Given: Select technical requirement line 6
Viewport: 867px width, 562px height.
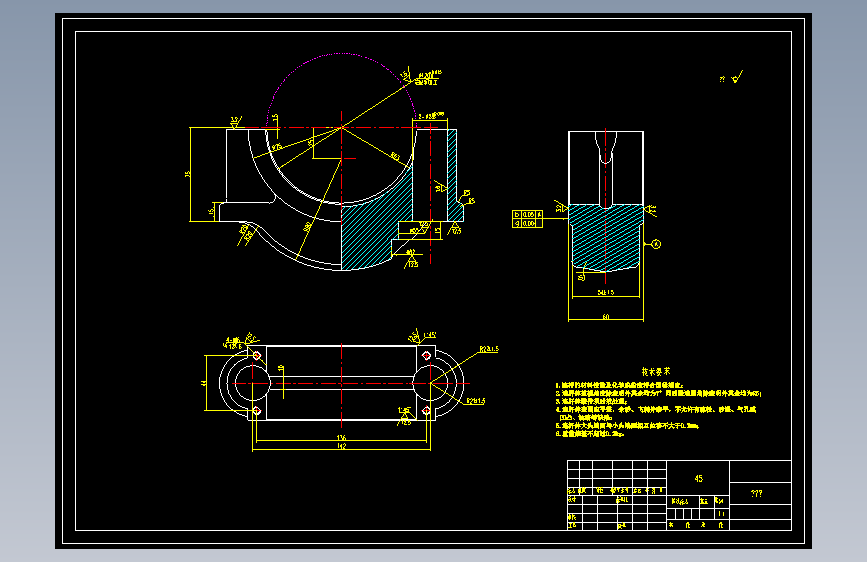Looking at the screenshot, I should (589, 434).
